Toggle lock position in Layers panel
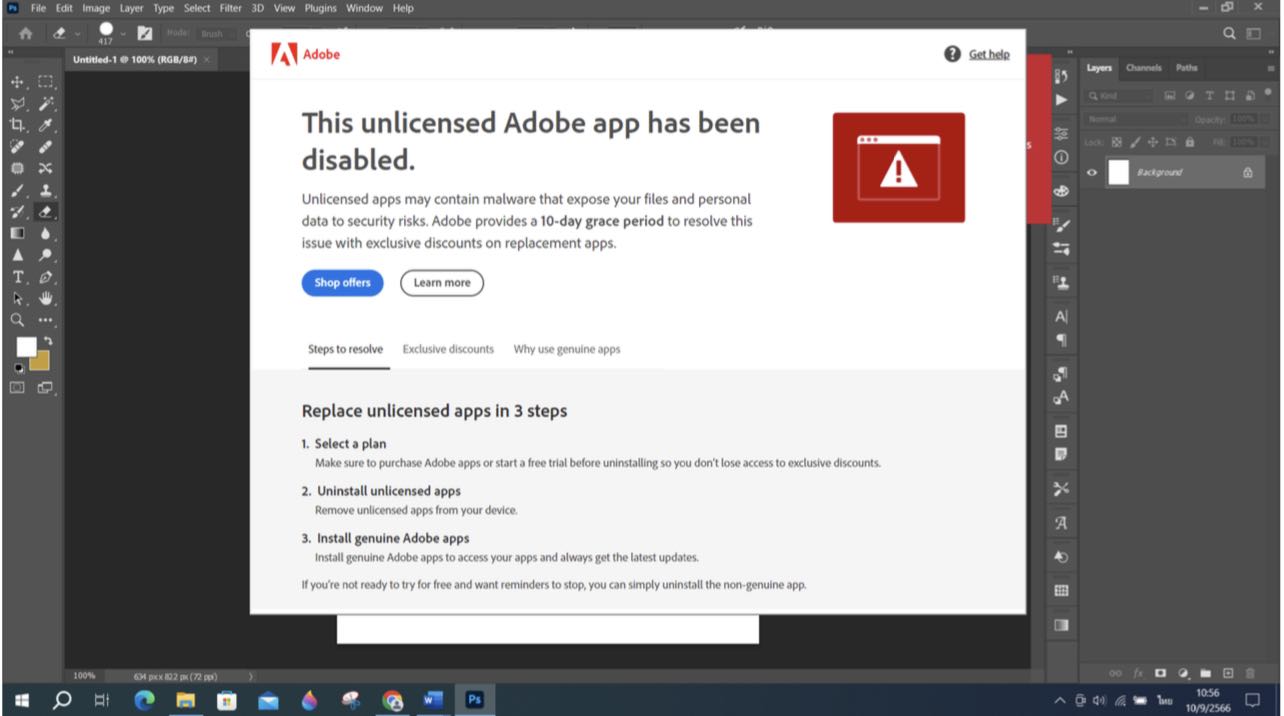 point(1152,142)
